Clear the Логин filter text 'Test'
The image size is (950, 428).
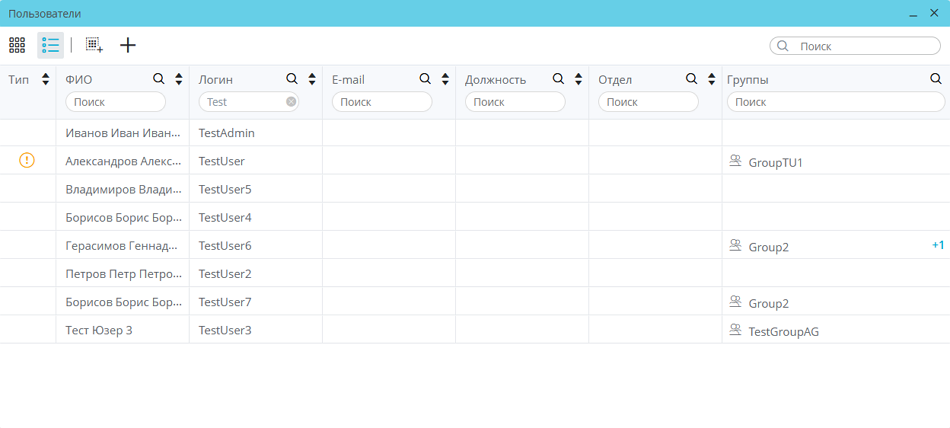[x=291, y=102]
